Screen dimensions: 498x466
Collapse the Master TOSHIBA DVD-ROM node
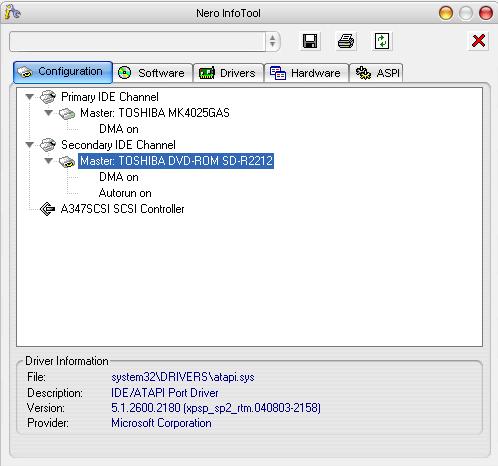coord(49,161)
